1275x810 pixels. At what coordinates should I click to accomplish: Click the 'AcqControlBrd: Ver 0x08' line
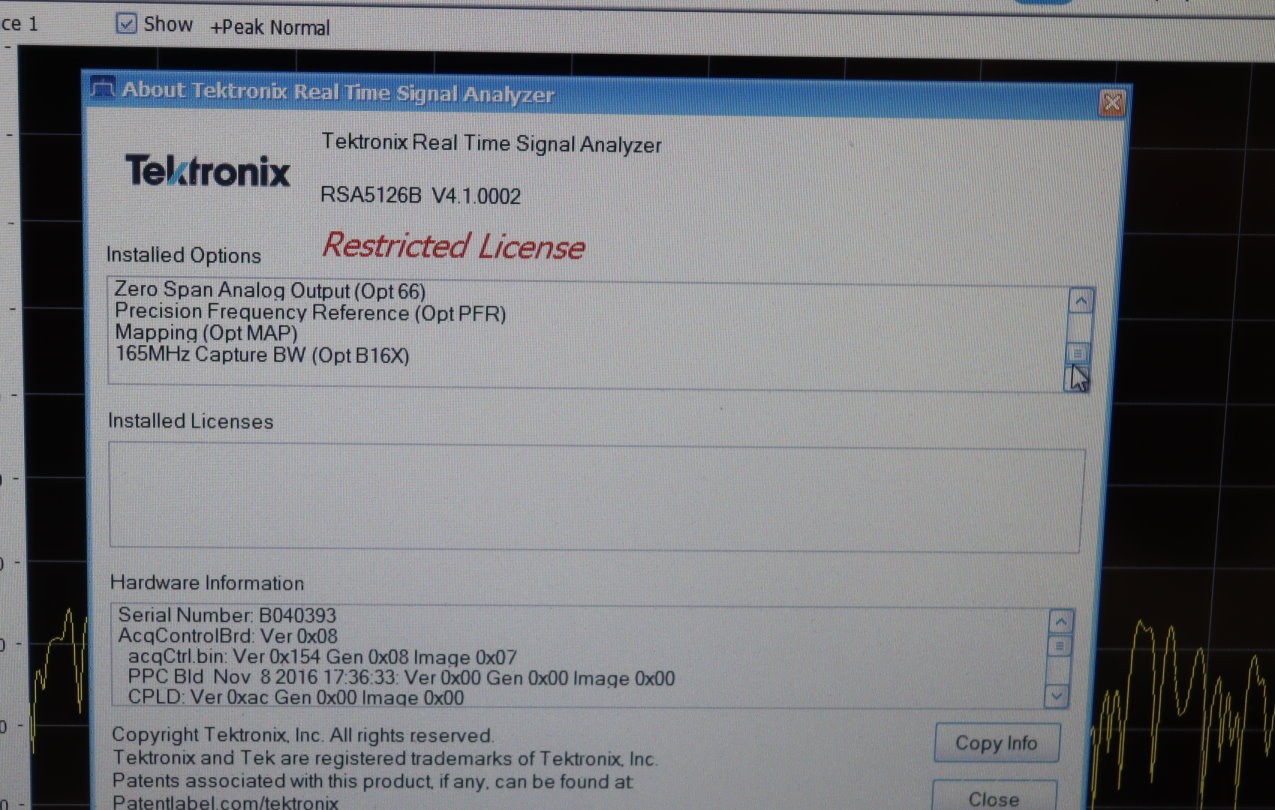(x=227, y=636)
